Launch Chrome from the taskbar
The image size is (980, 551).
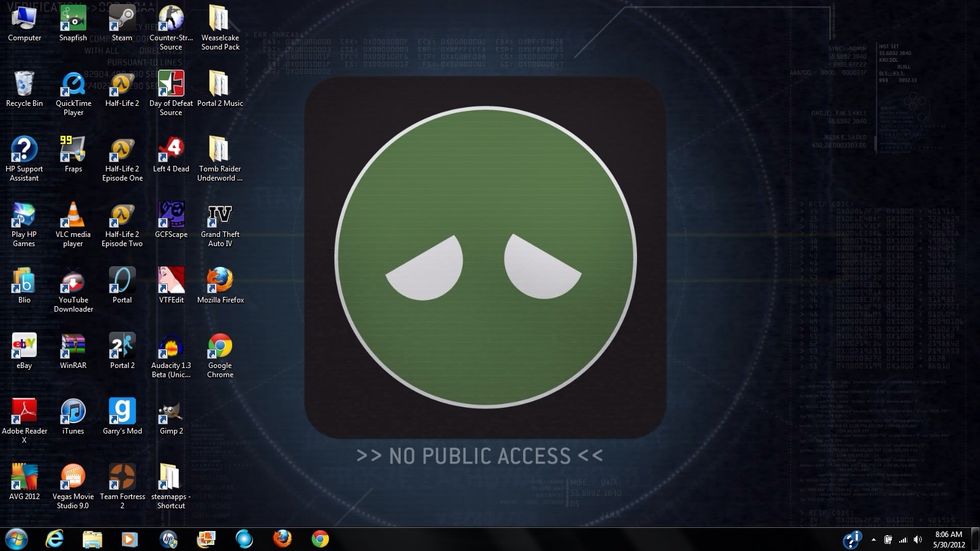(320, 539)
